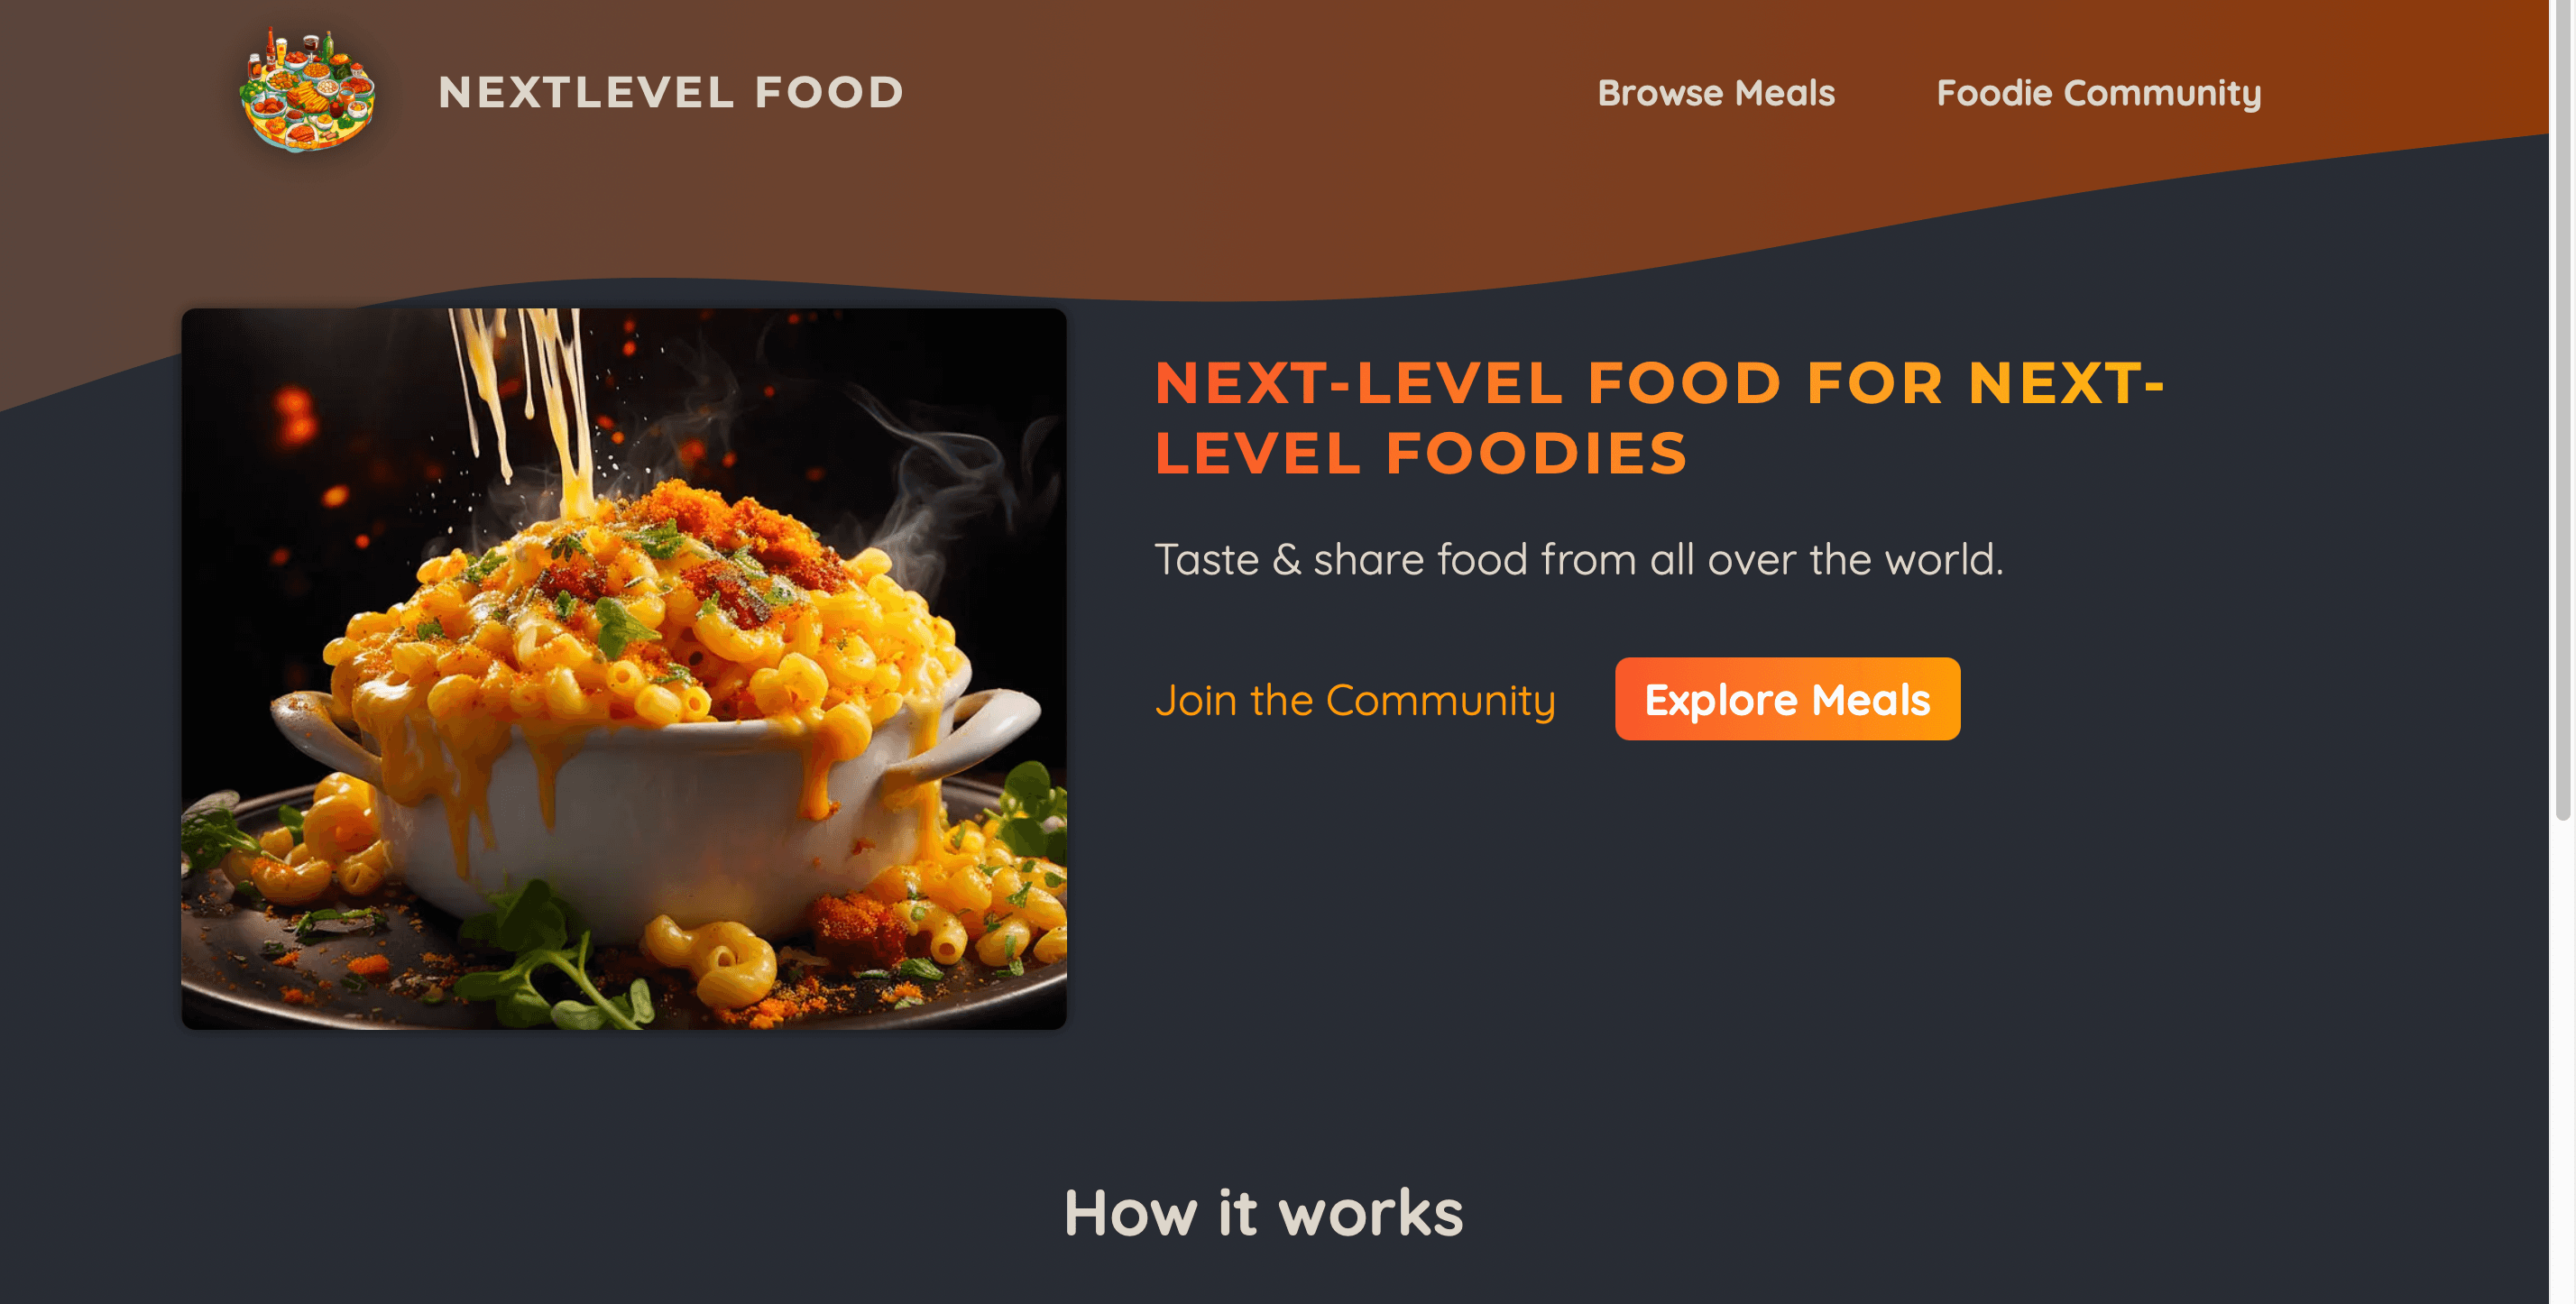
Task: Click the Taste & share food tagline
Action: tap(1579, 559)
